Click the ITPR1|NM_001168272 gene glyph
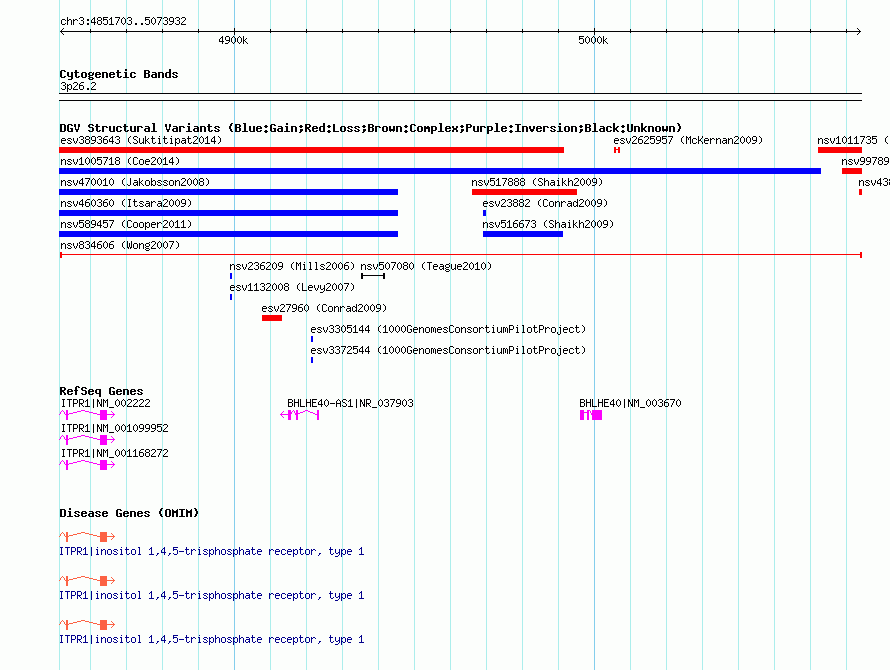The image size is (890, 670). [87, 465]
